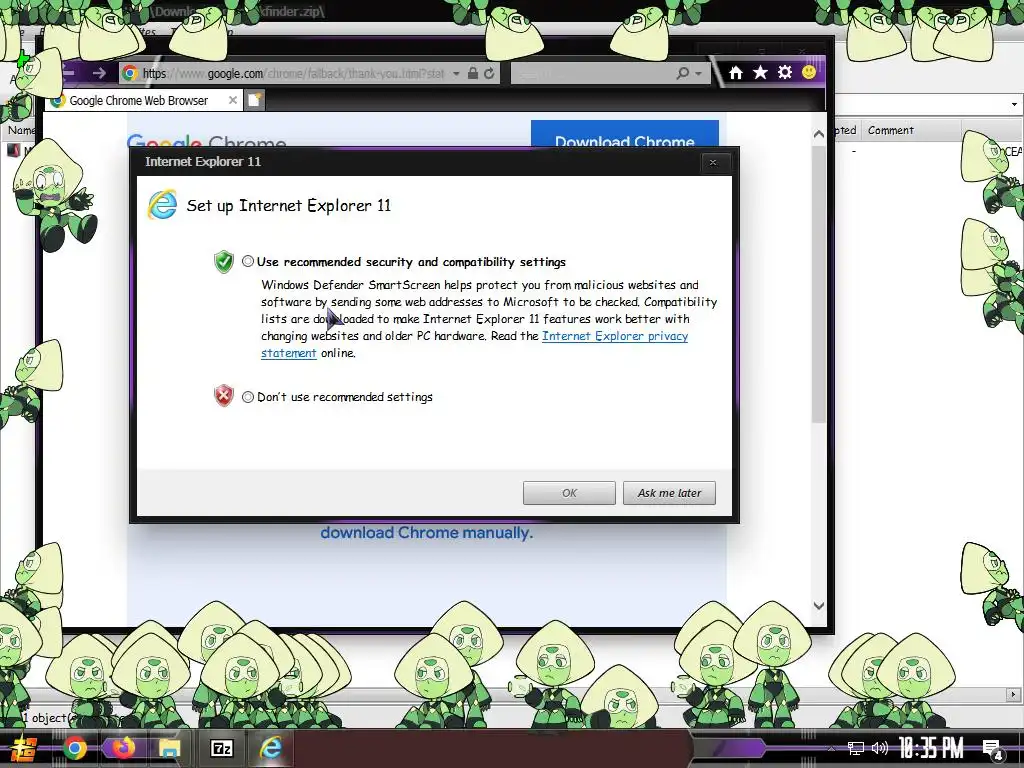Click the Name column header in 7-Zip
The image size is (1024, 768).
coord(22,130)
